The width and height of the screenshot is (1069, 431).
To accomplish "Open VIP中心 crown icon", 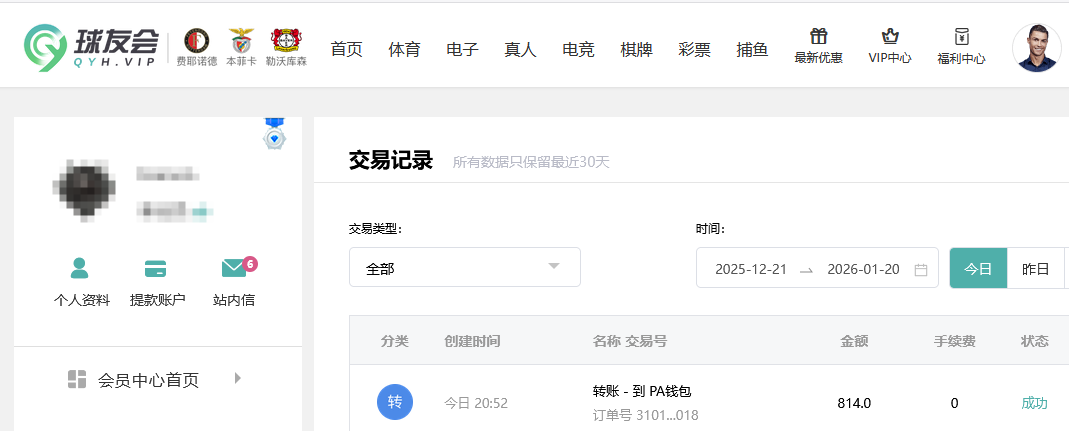I will [889, 37].
